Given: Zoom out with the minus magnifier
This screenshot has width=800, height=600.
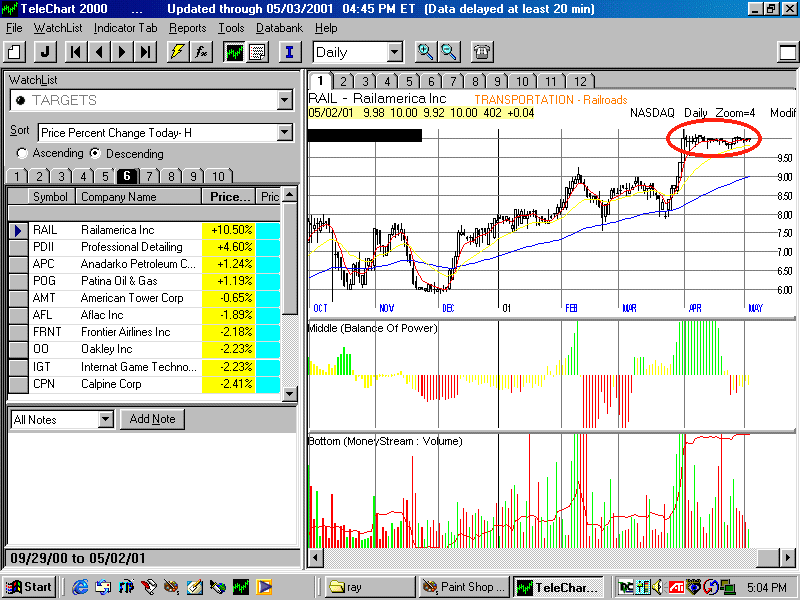Looking at the screenshot, I should pos(448,52).
